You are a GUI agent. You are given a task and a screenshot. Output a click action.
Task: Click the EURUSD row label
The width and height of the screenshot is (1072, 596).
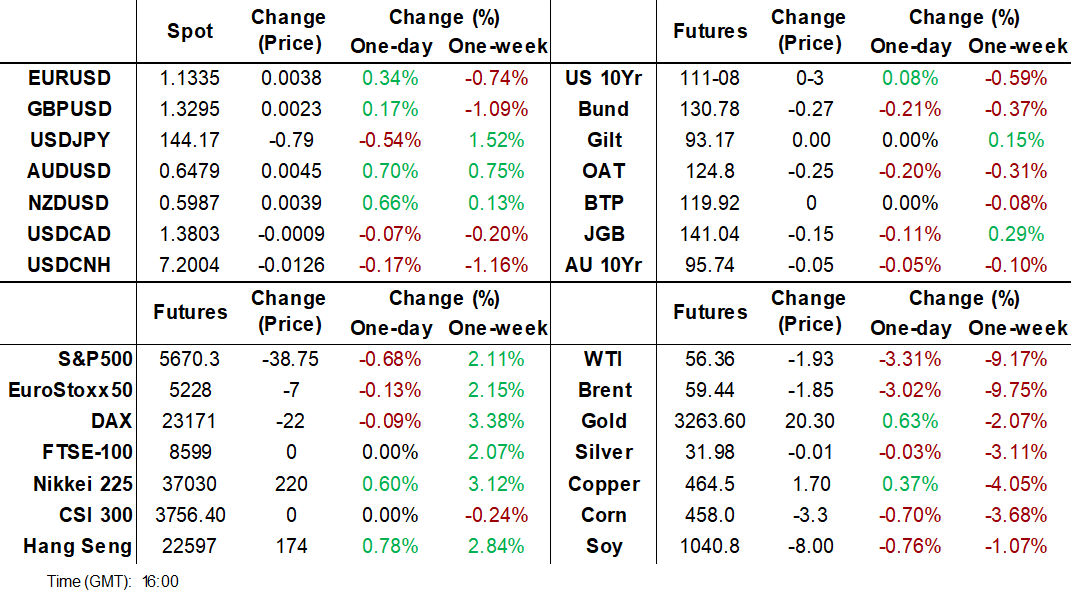[70, 78]
